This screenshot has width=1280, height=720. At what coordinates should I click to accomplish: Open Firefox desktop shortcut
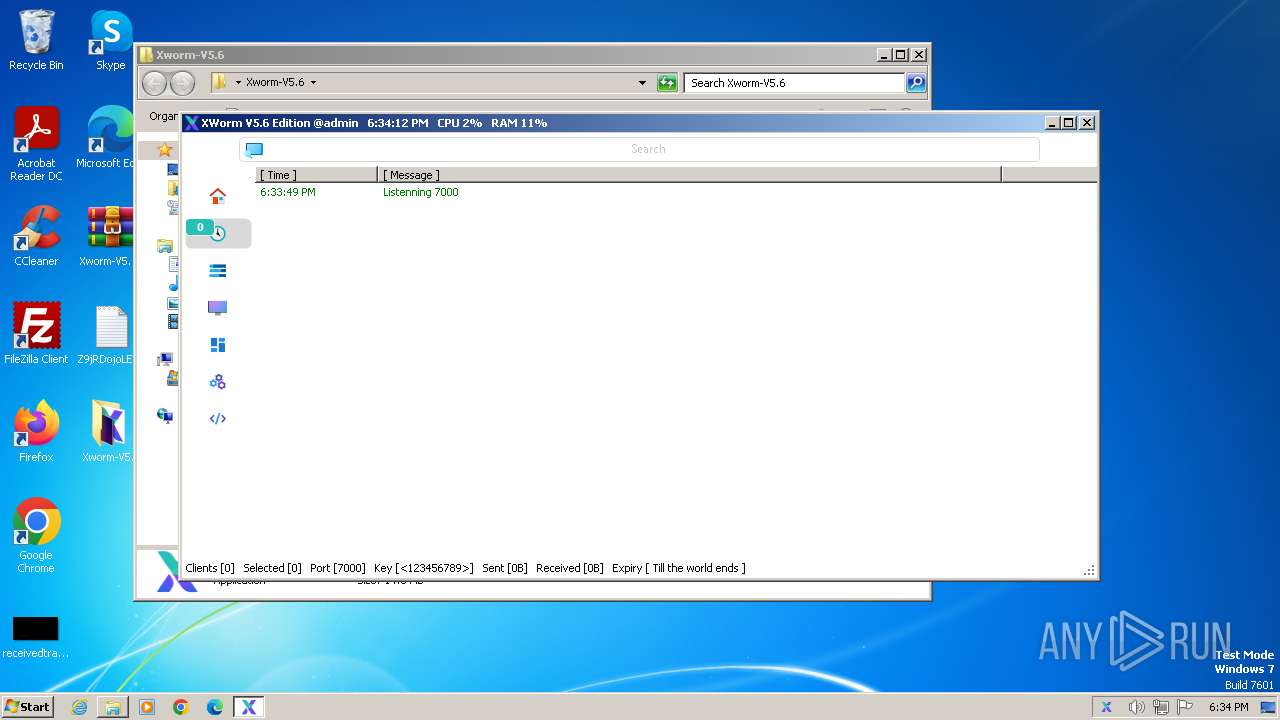pos(36,432)
